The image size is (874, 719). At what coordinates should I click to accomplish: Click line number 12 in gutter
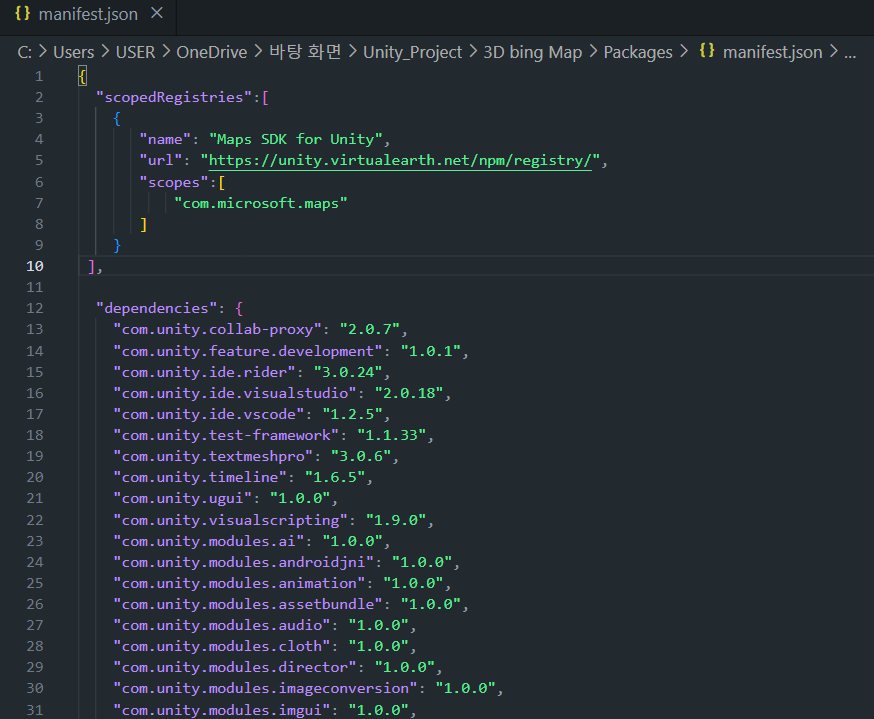point(35,308)
